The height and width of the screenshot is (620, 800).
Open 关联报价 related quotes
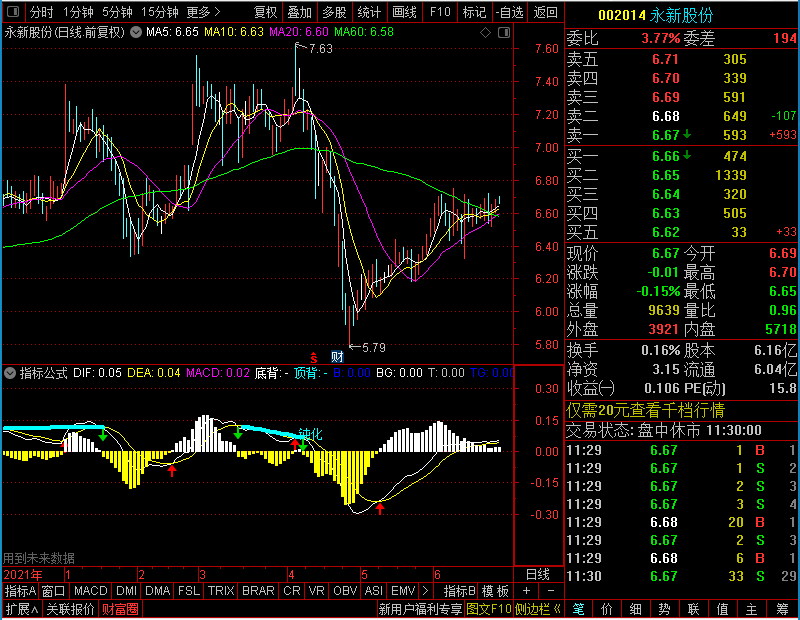(70, 609)
